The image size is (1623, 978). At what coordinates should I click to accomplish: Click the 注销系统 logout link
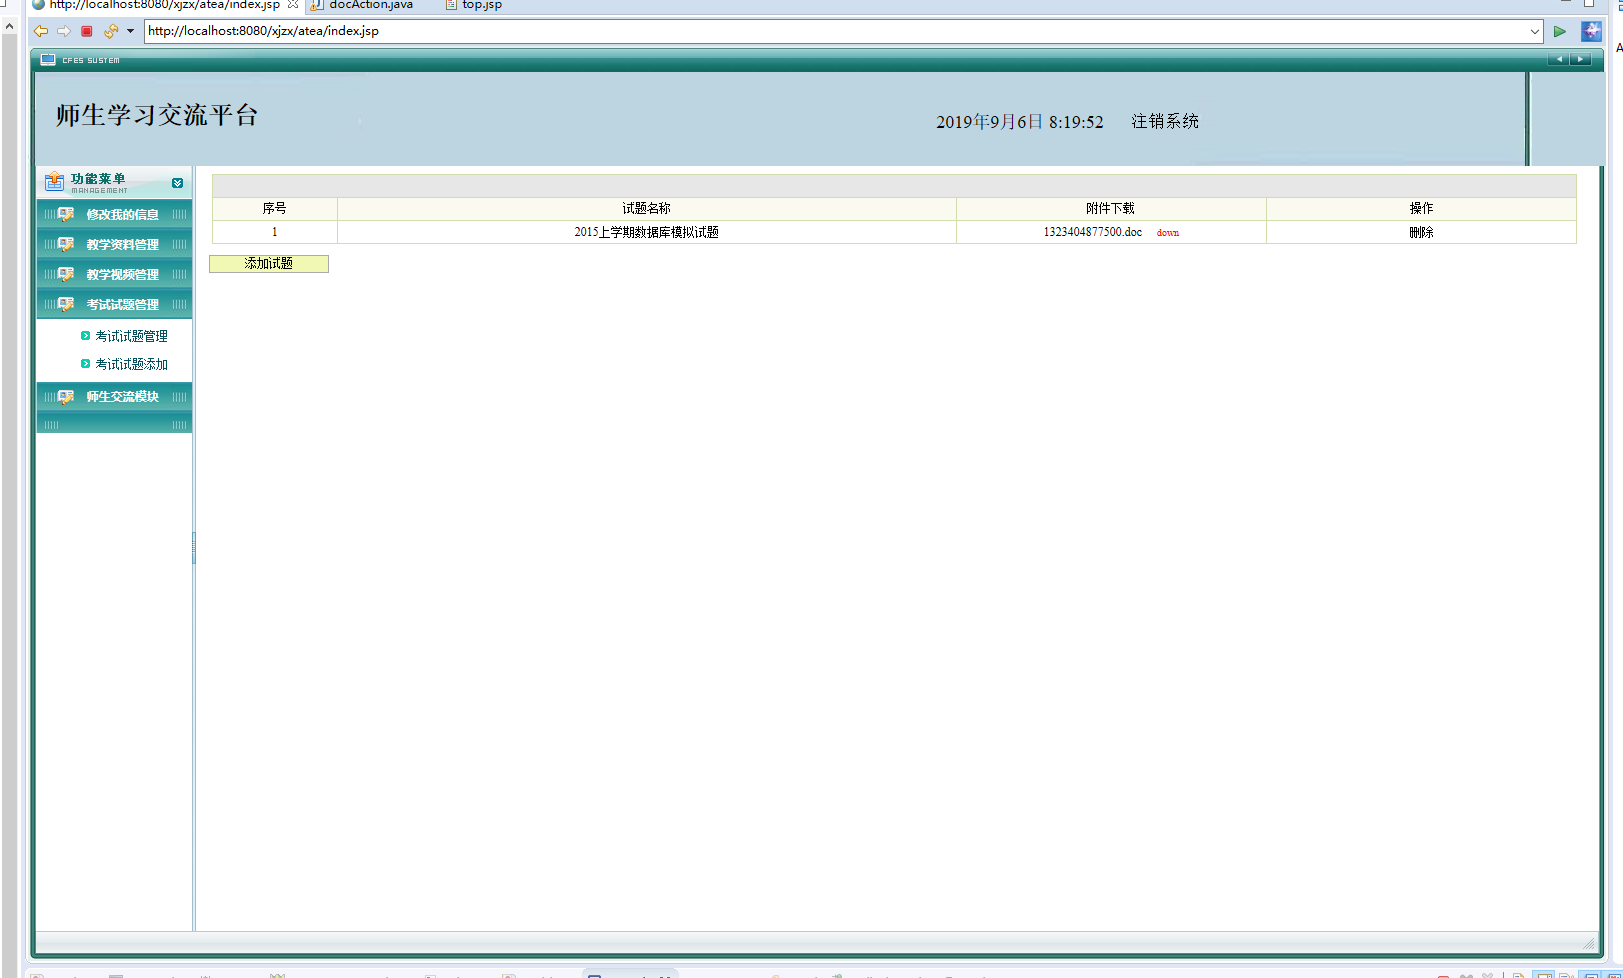pyautogui.click(x=1165, y=121)
